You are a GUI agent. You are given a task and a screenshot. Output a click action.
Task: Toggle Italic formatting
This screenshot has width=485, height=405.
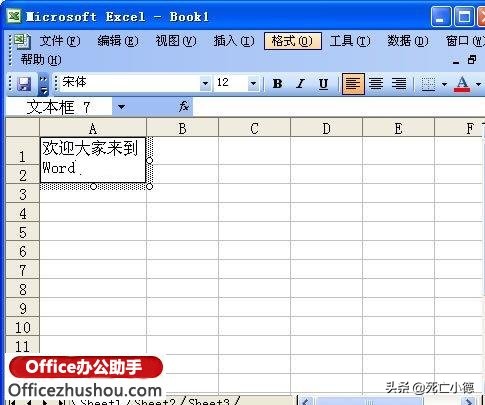(300, 84)
